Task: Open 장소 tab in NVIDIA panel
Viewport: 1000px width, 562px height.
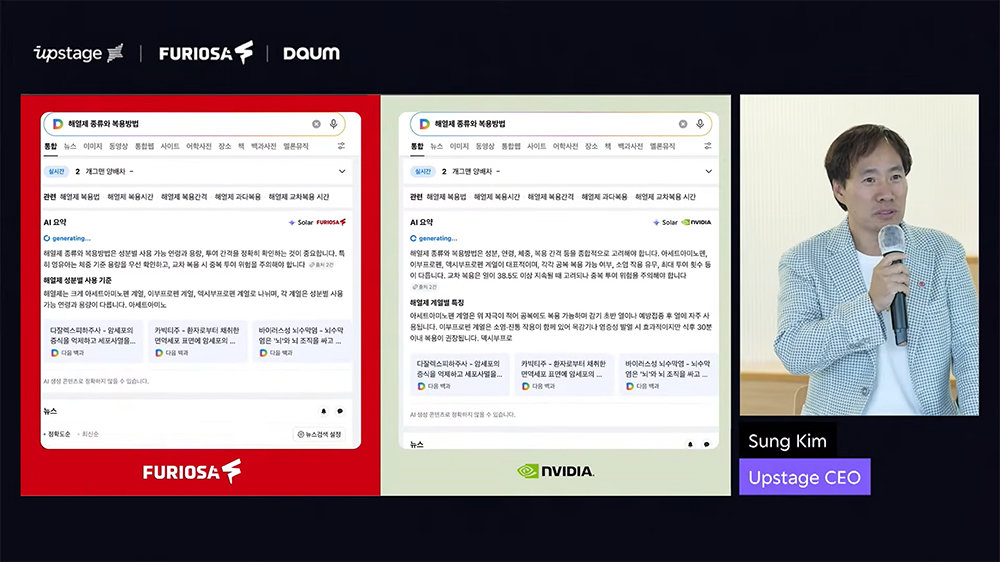Action: 591,147
